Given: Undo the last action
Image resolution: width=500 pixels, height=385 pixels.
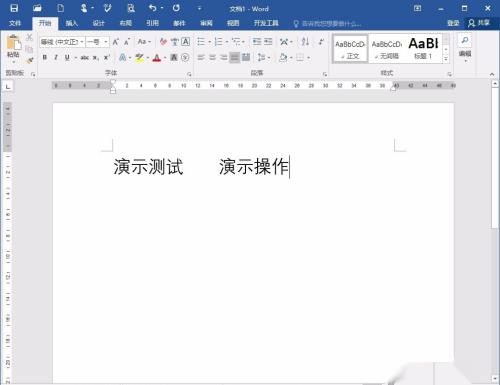Looking at the screenshot, I should pyautogui.click(x=153, y=8).
